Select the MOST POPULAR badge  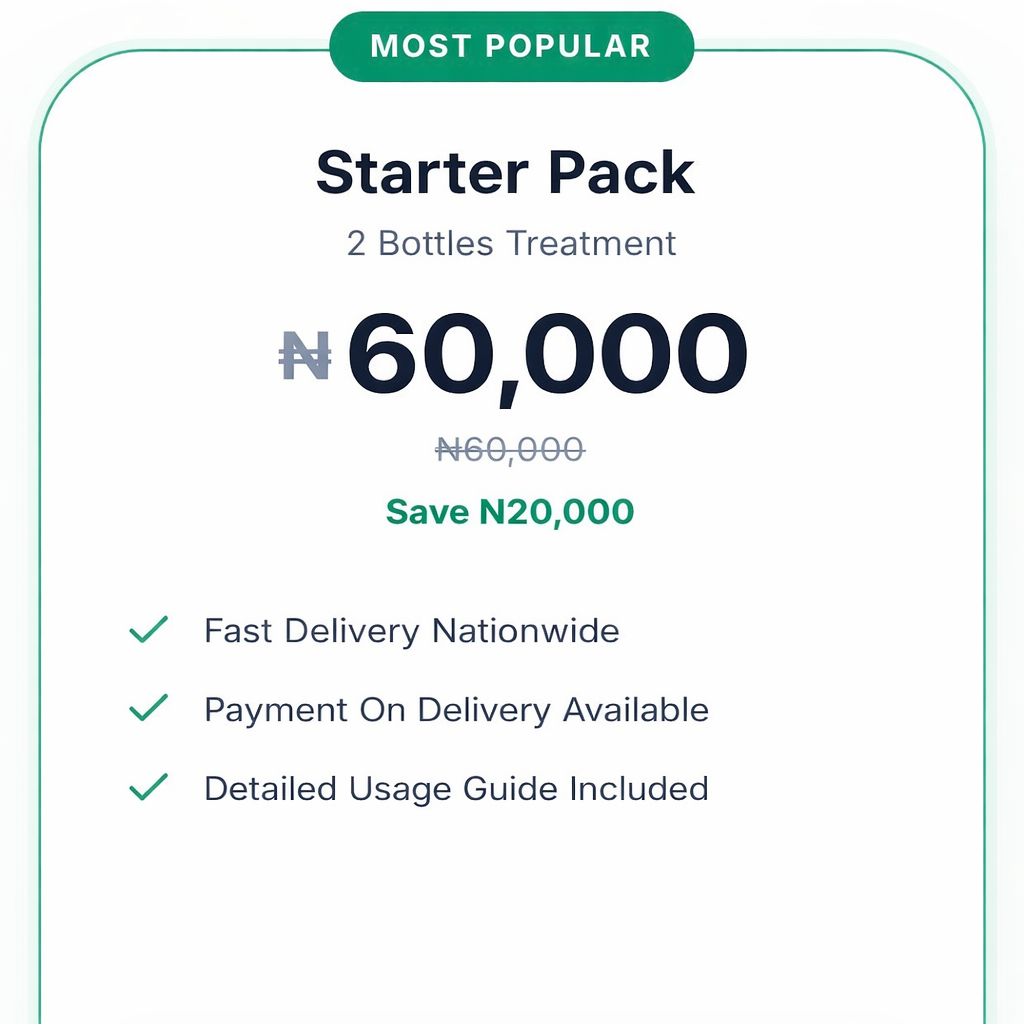click(x=511, y=46)
